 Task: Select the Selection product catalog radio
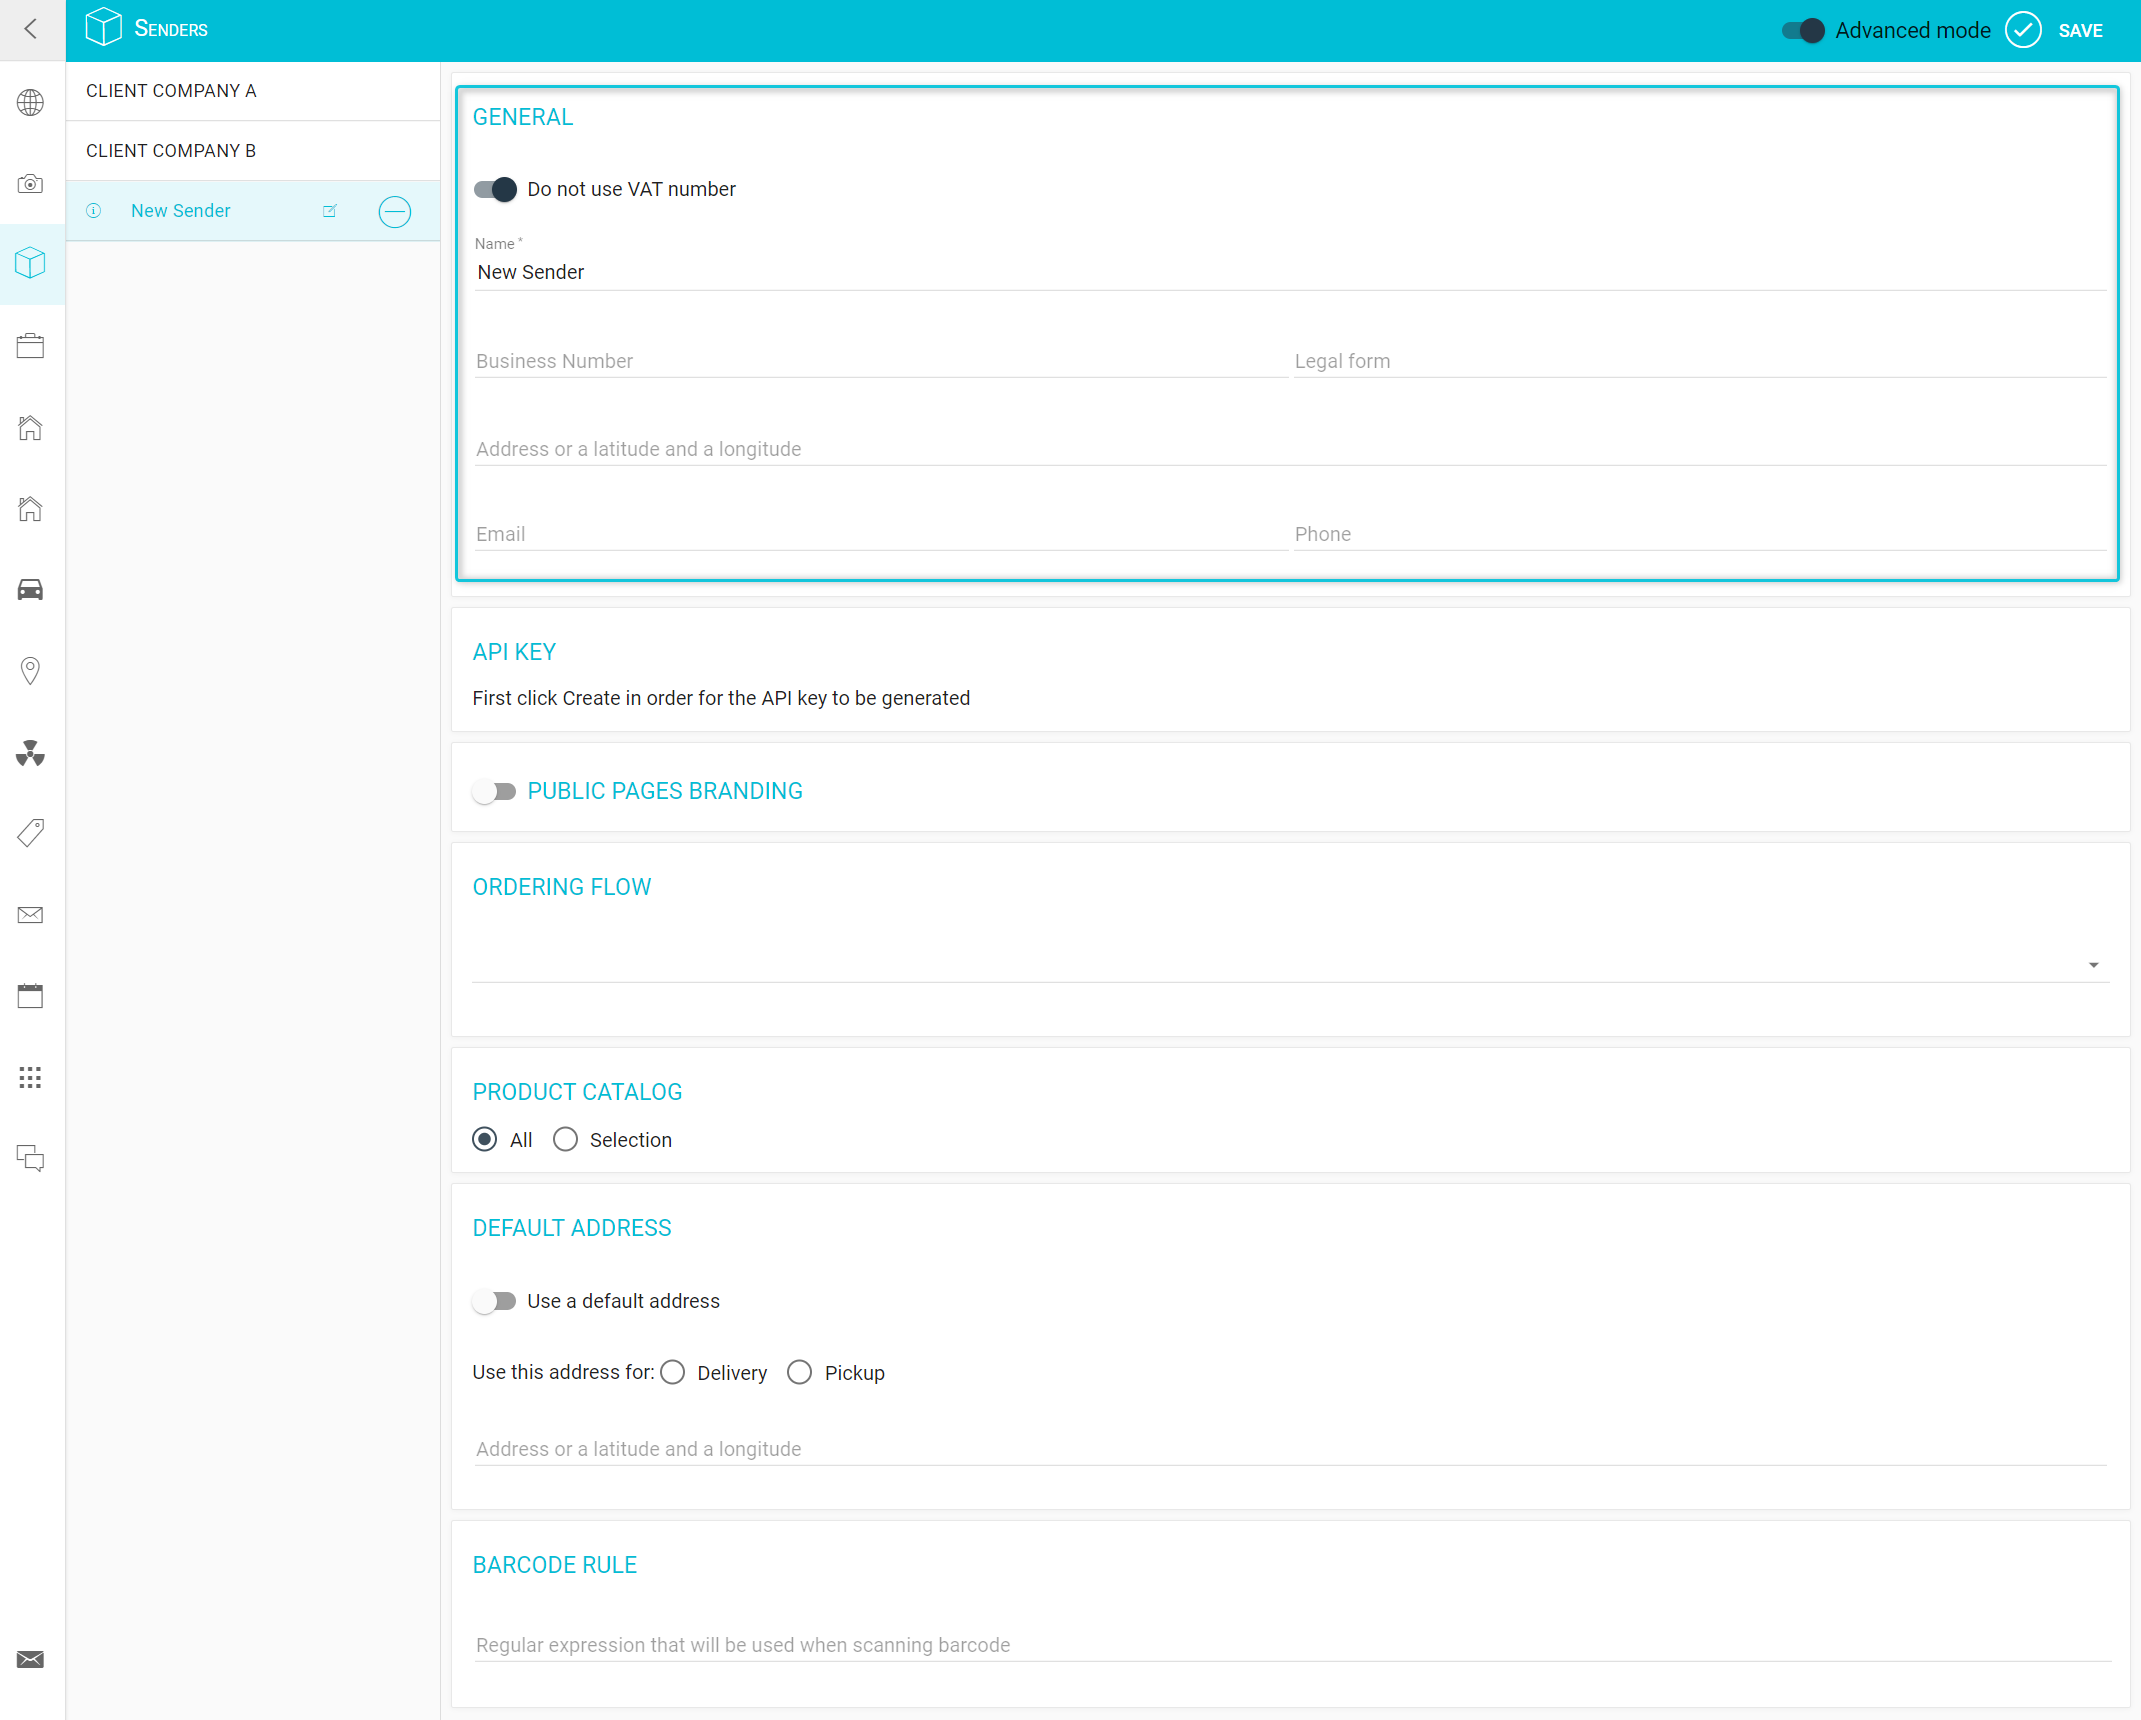pyautogui.click(x=566, y=1140)
